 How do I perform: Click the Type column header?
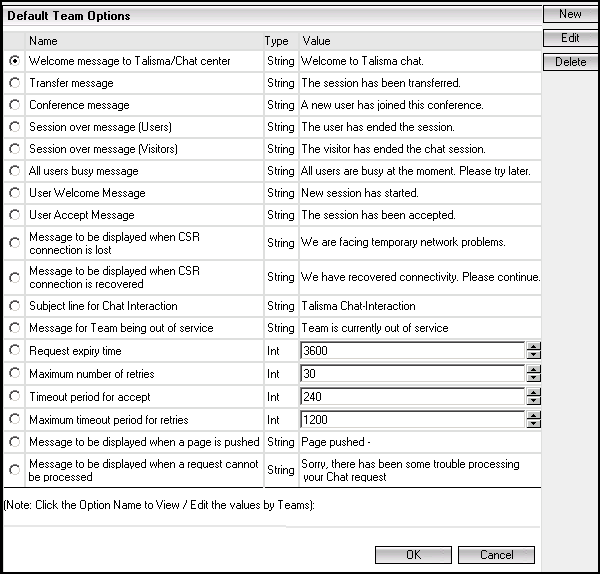276,41
